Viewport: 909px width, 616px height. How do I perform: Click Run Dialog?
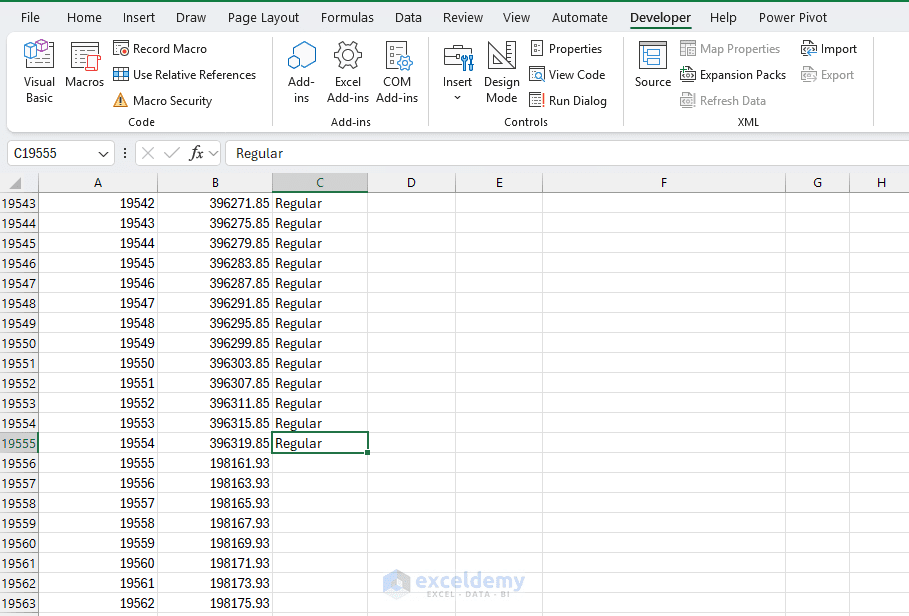click(568, 101)
